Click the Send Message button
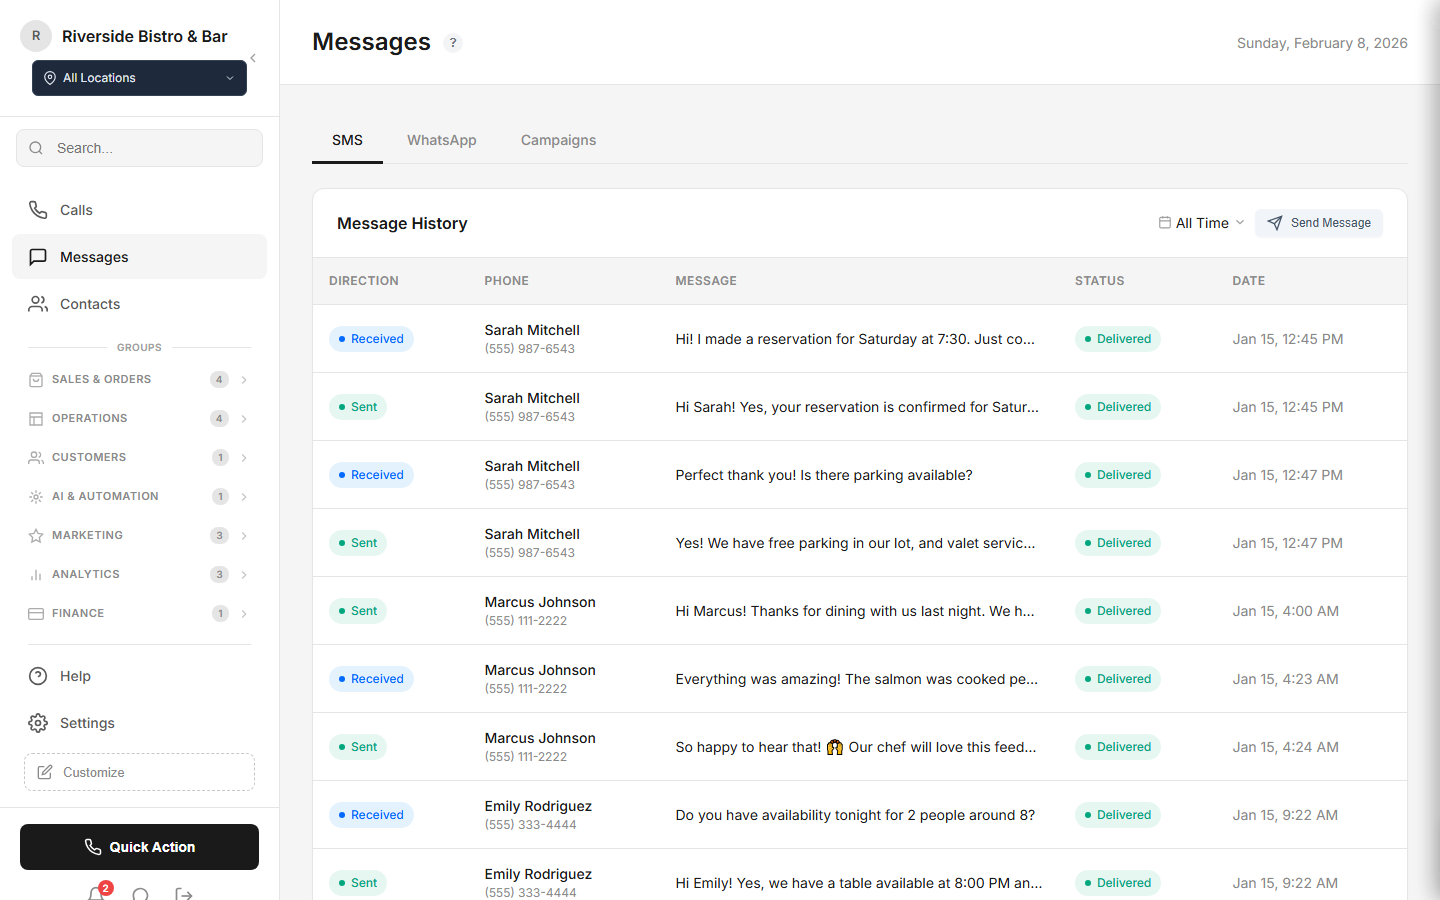 (1319, 223)
